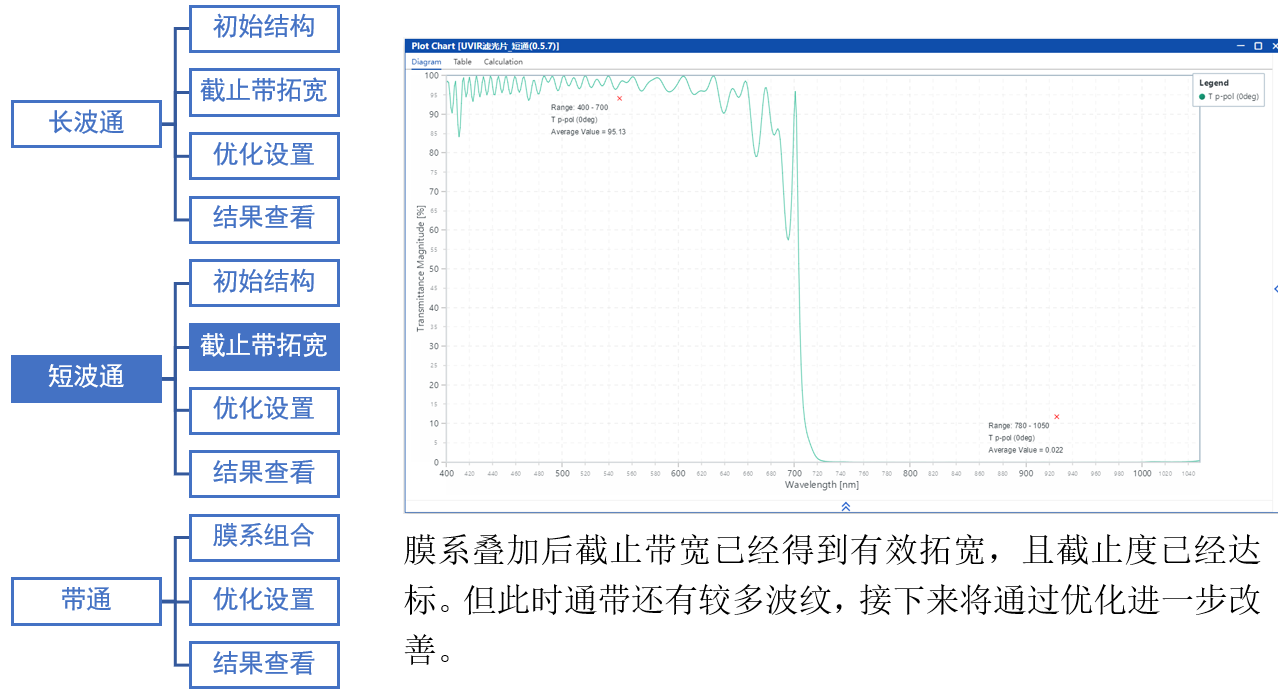The image size is (1288, 694).
Task: Switch to the Table tab
Action: 462,62
